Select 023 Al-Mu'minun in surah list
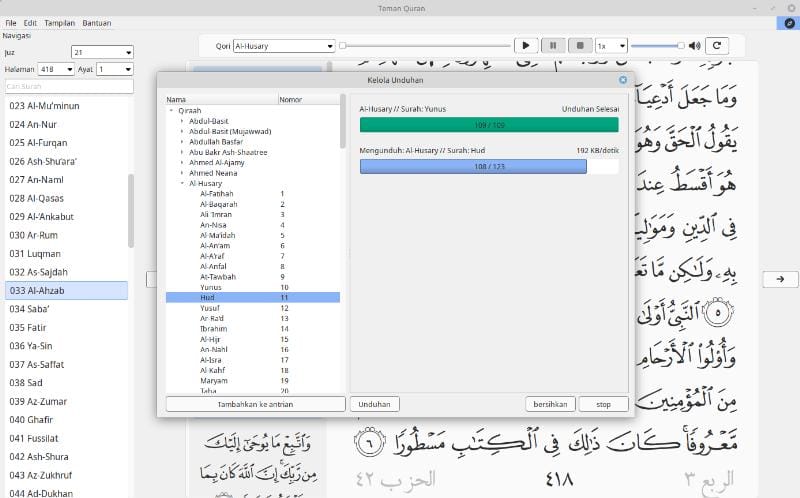800x498 pixels. click(x=66, y=106)
